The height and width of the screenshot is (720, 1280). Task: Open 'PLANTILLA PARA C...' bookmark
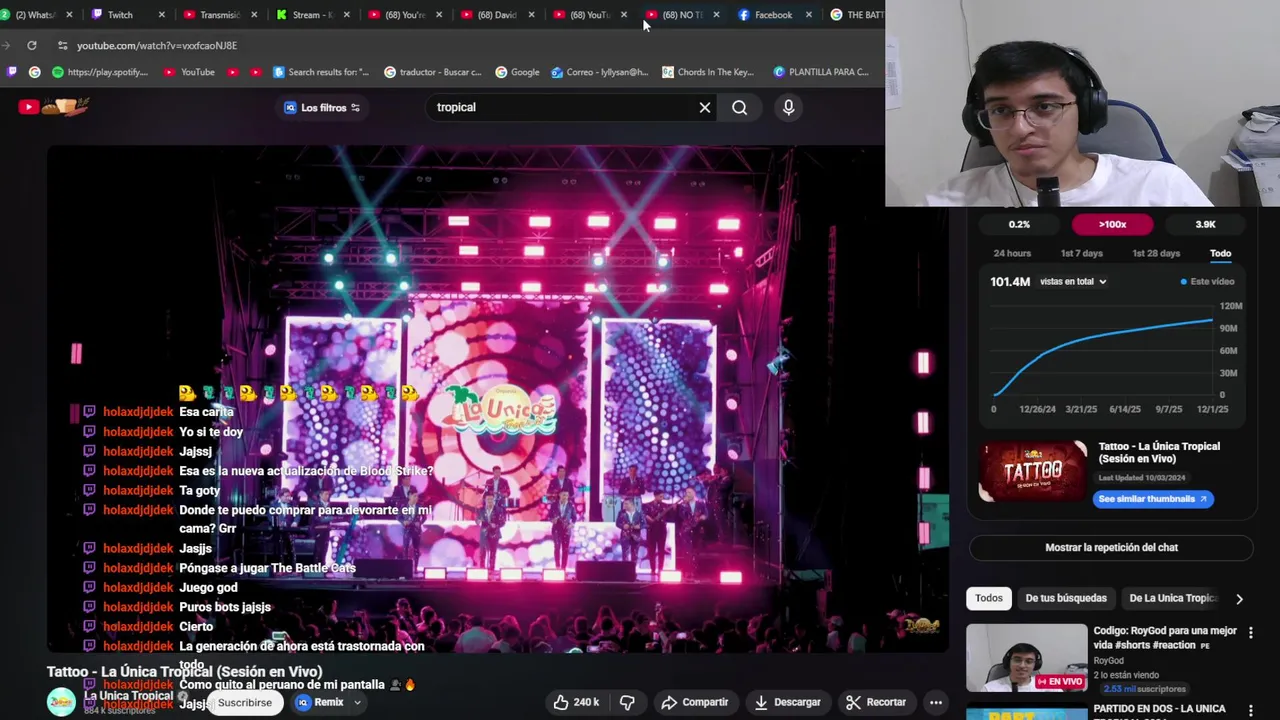(x=820, y=72)
